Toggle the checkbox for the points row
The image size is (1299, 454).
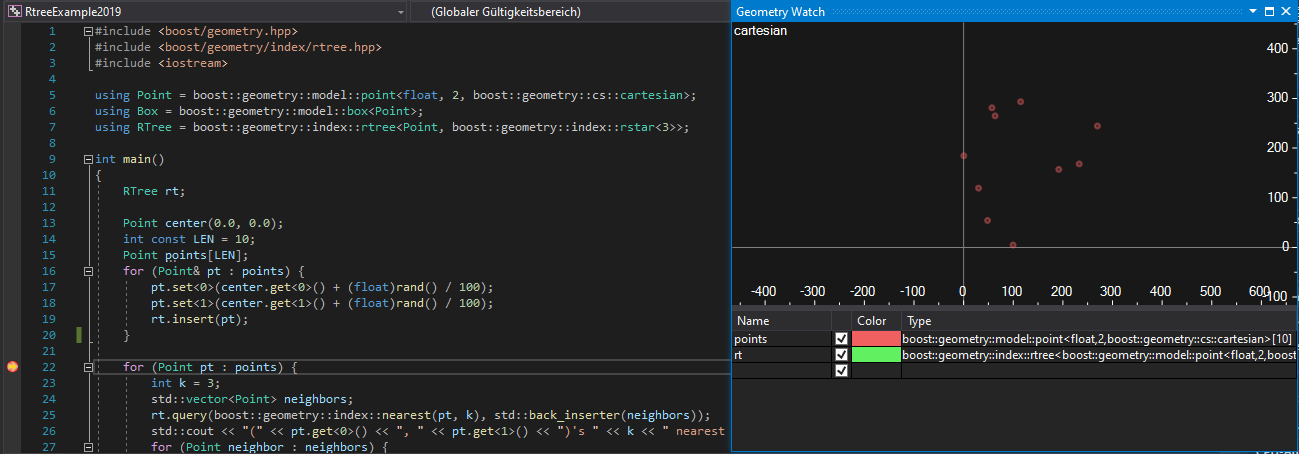coord(841,339)
